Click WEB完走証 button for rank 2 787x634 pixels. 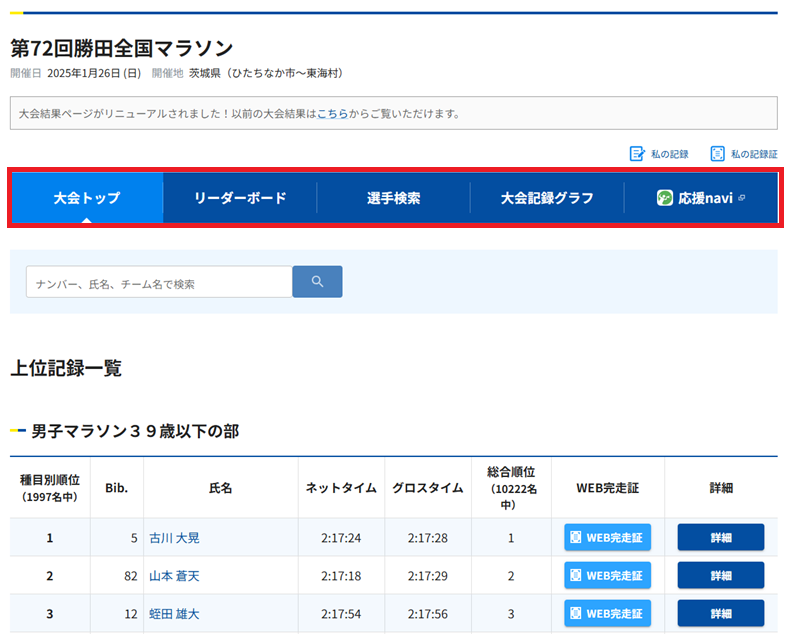click(x=607, y=576)
